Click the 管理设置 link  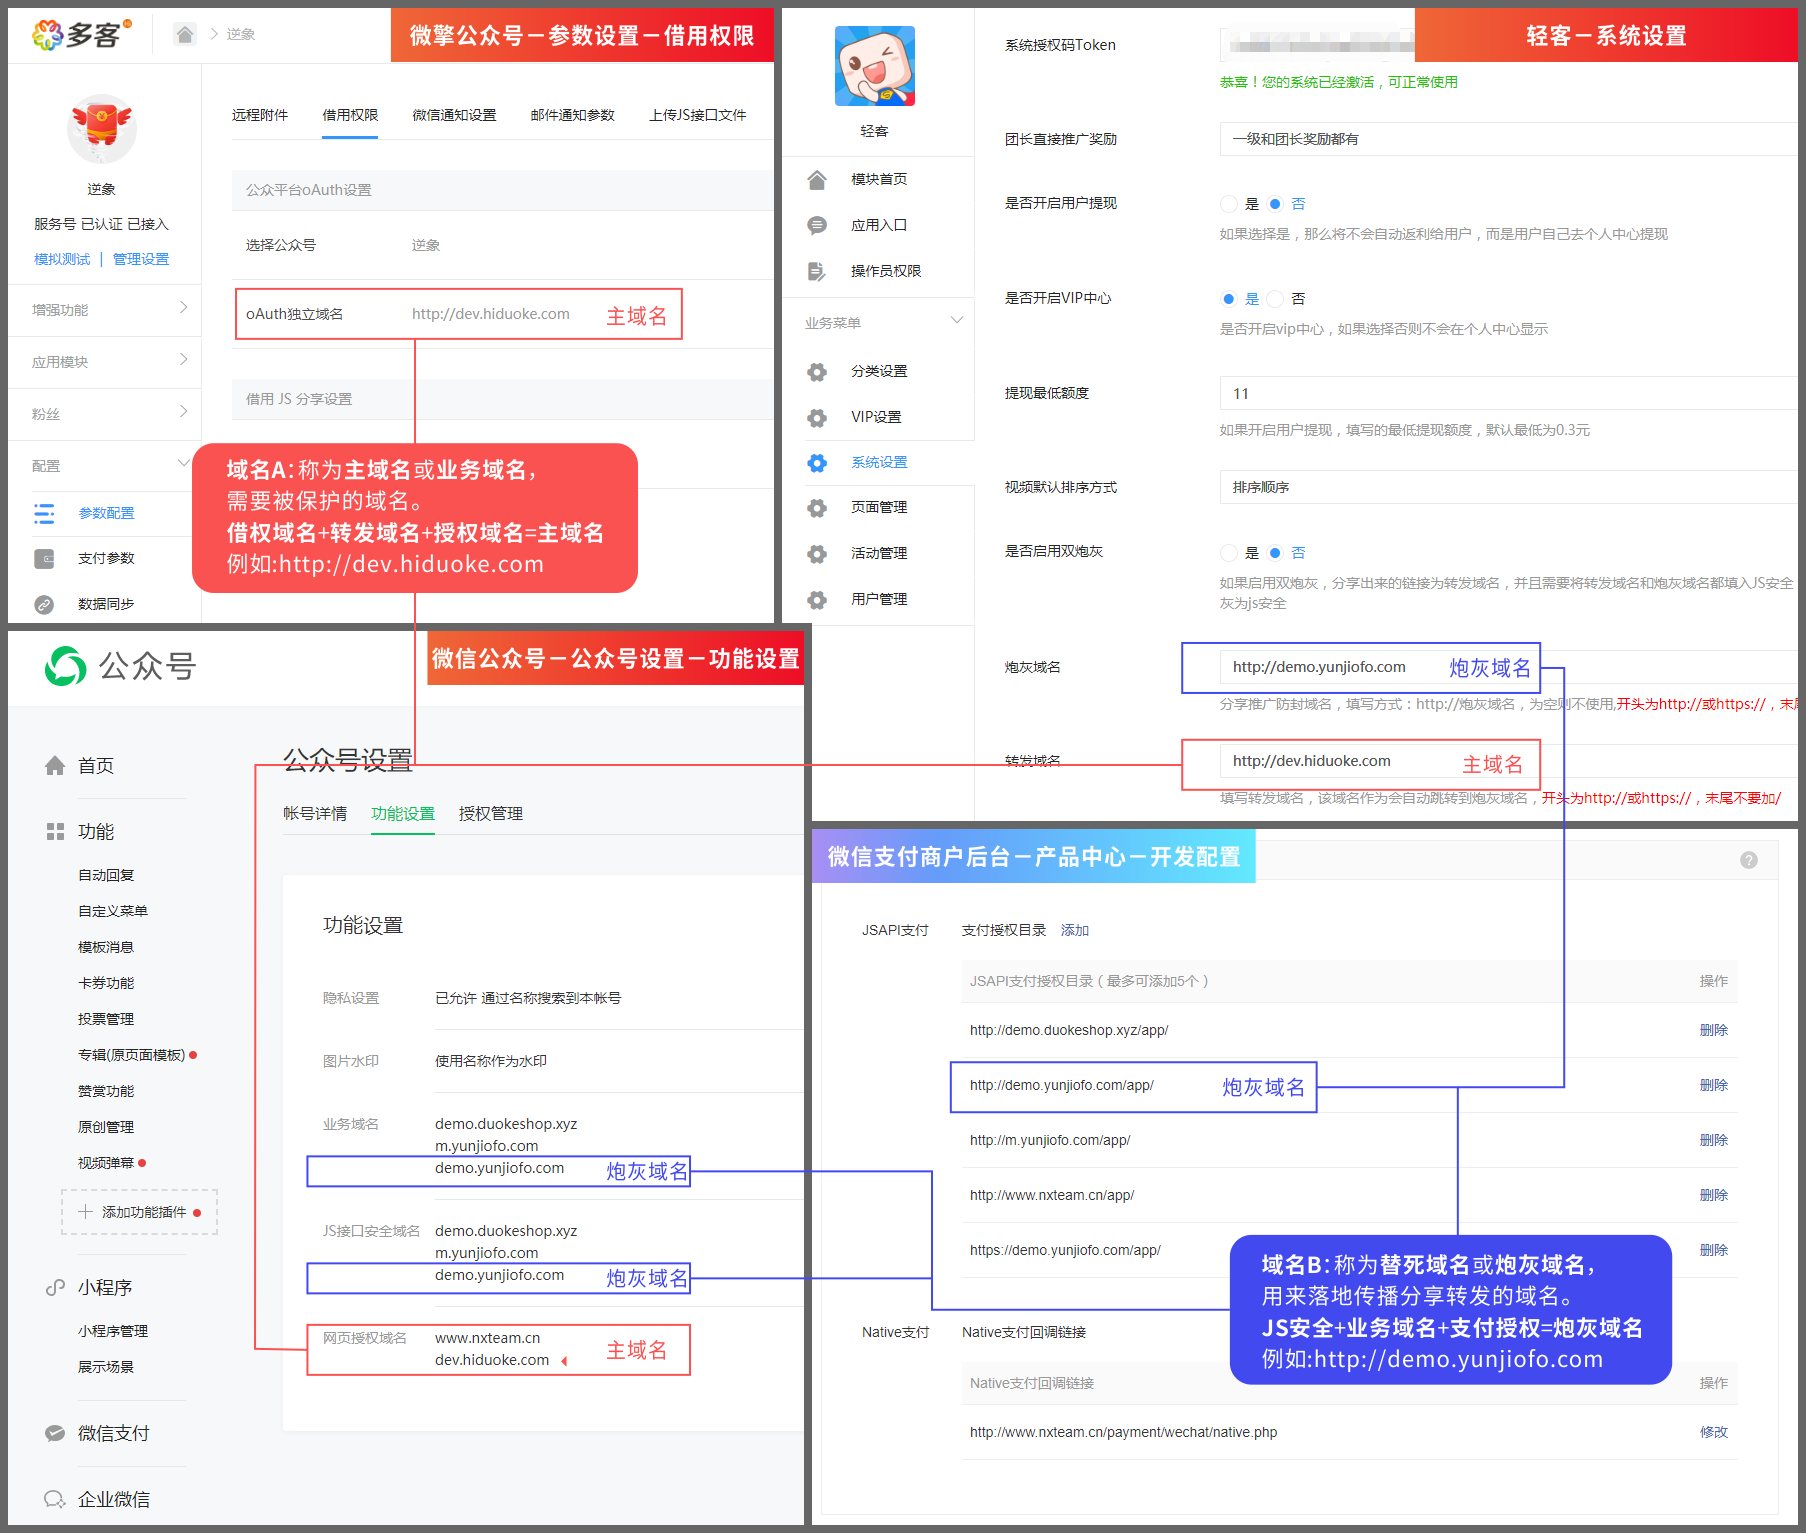(141, 259)
